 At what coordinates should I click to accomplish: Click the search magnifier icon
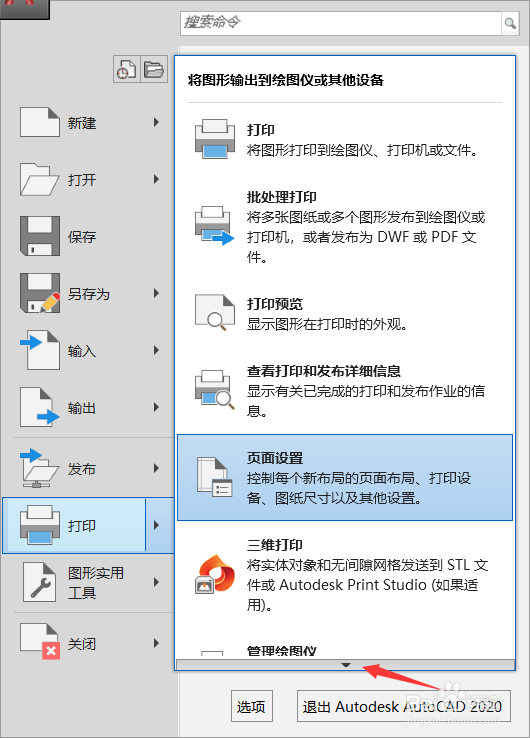[x=510, y=23]
